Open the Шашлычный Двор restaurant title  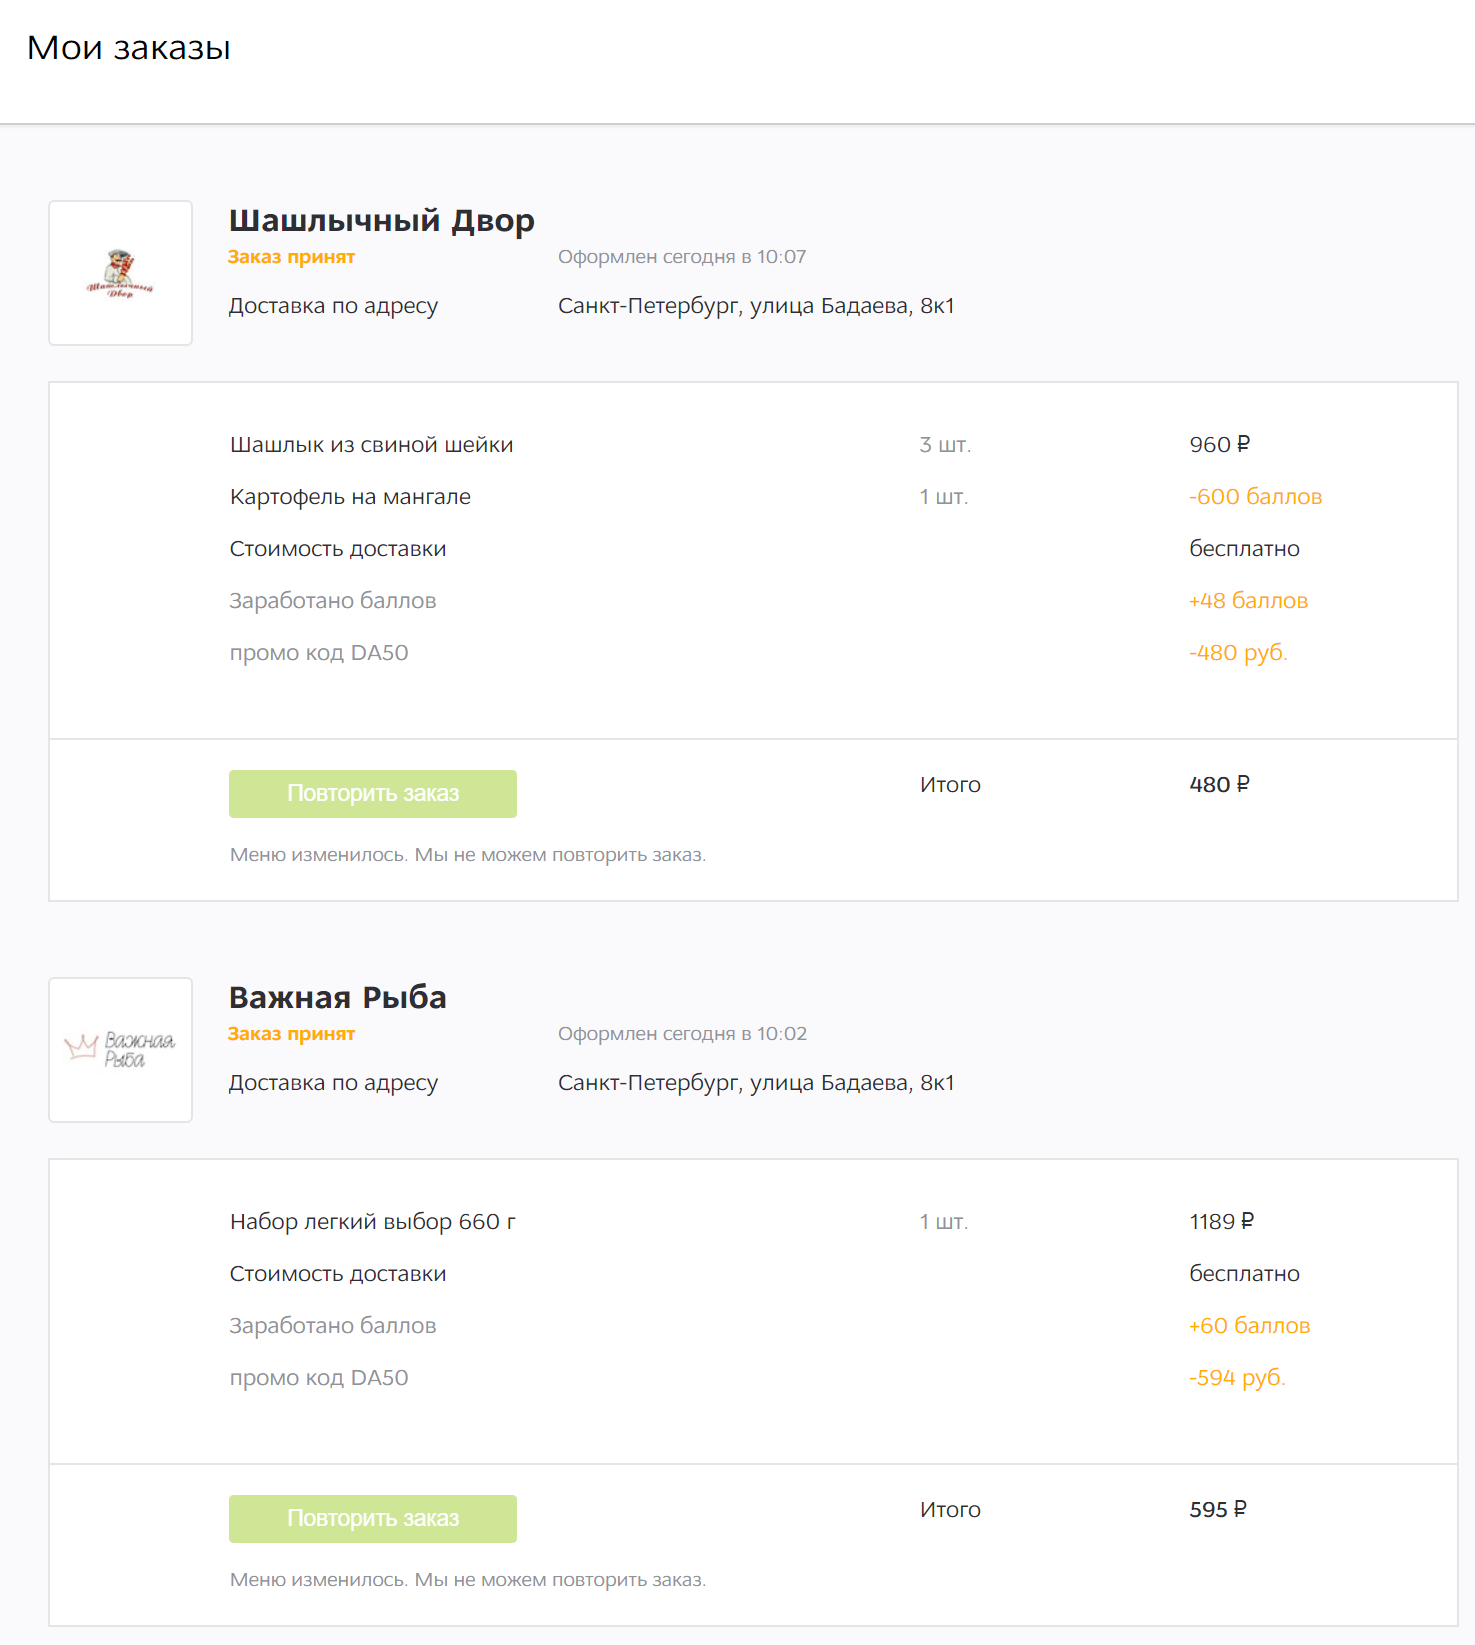(382, 221)
